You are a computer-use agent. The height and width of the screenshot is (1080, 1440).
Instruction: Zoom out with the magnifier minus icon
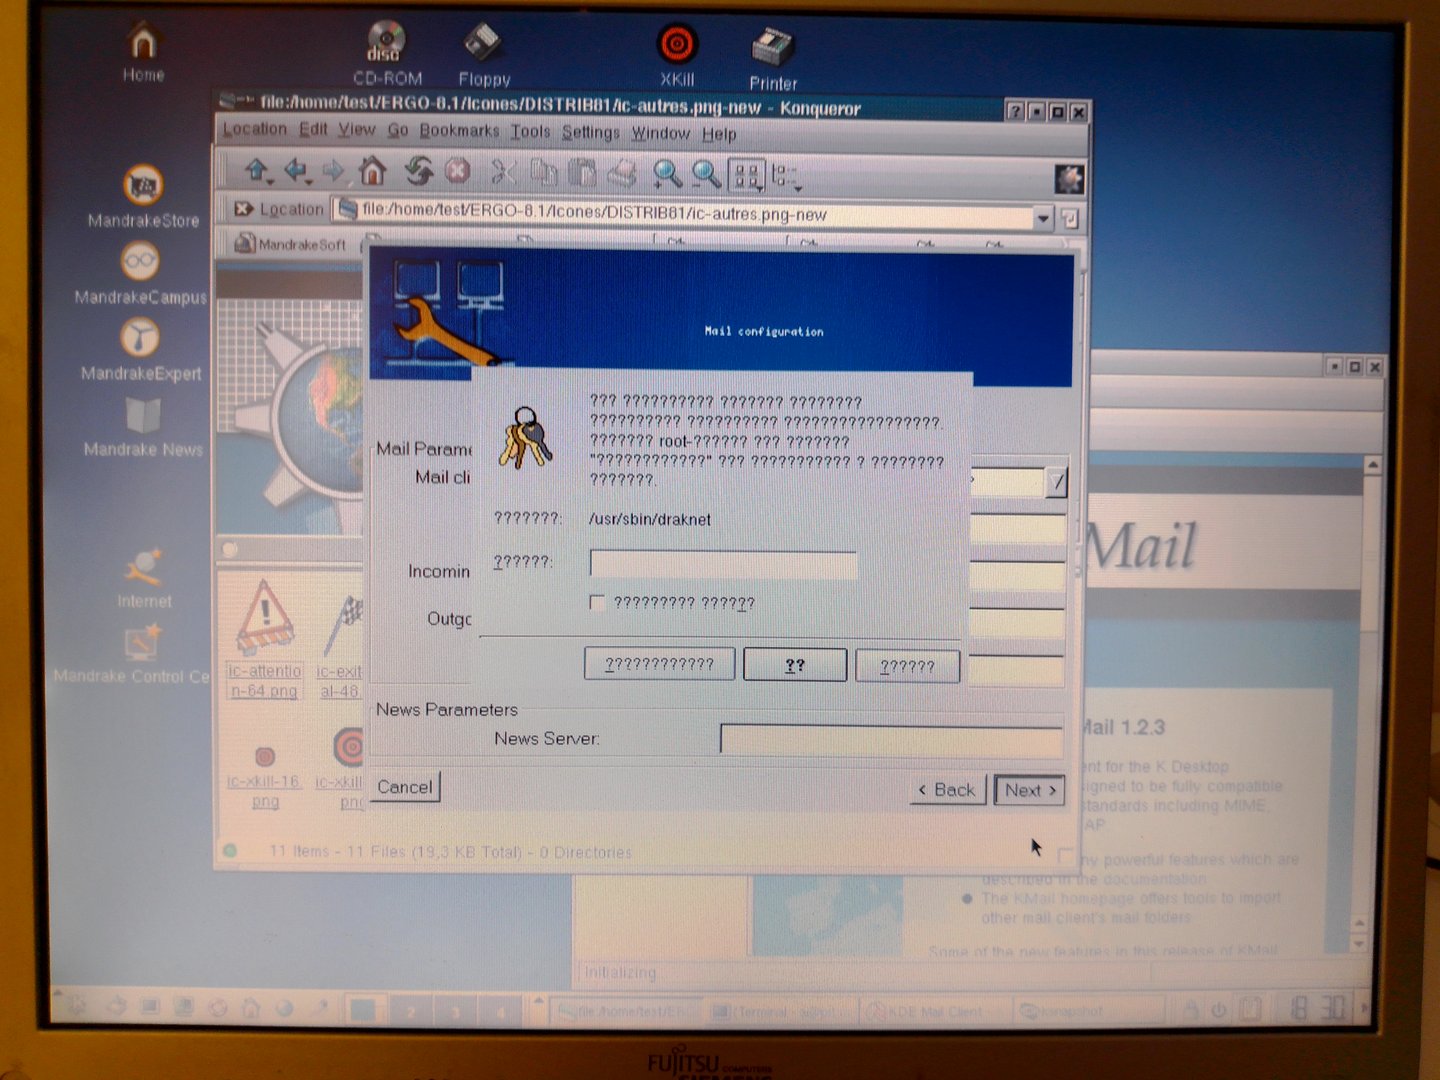tap(706, 175)
